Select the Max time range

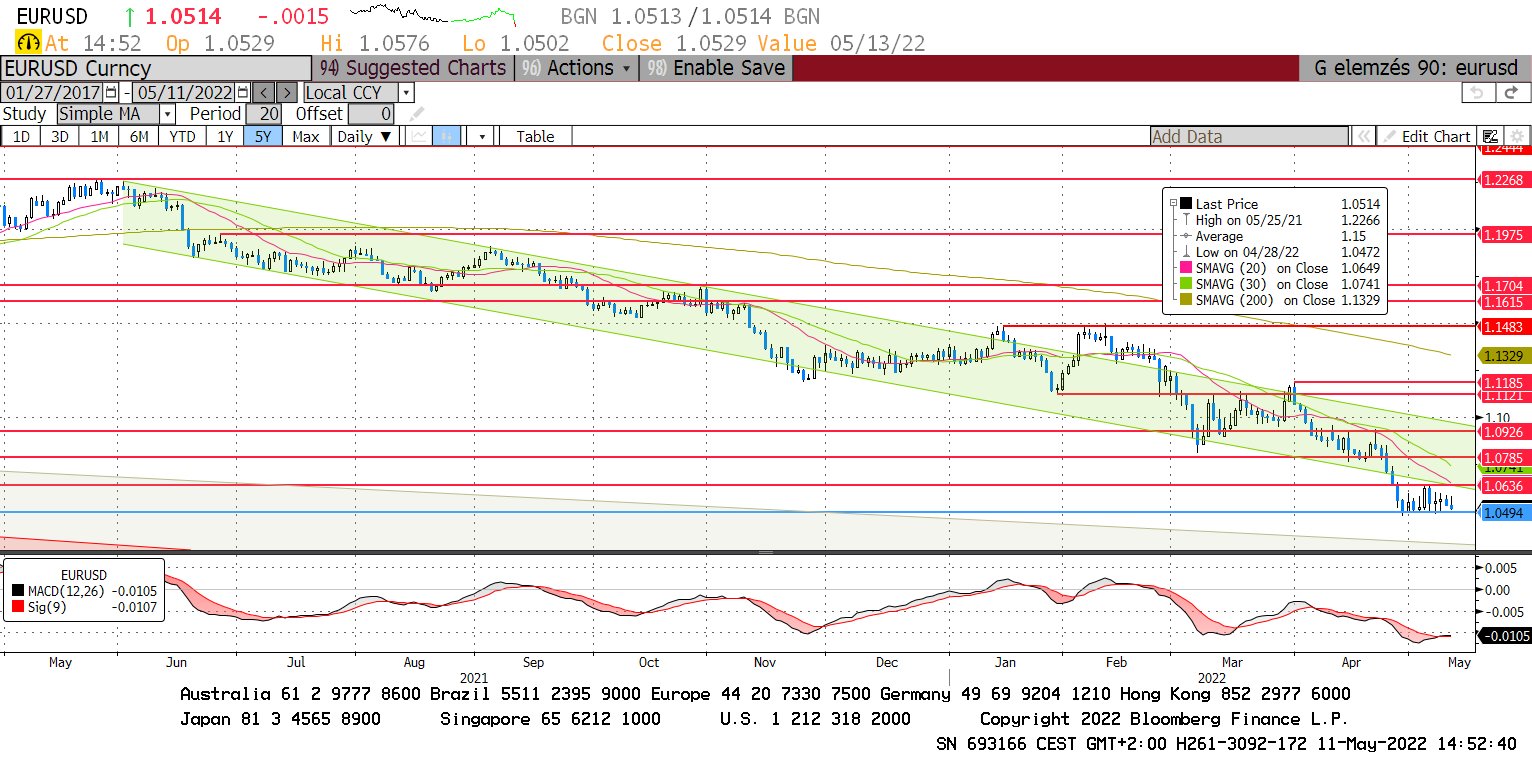pyautogui.click(x=306, y=136)
